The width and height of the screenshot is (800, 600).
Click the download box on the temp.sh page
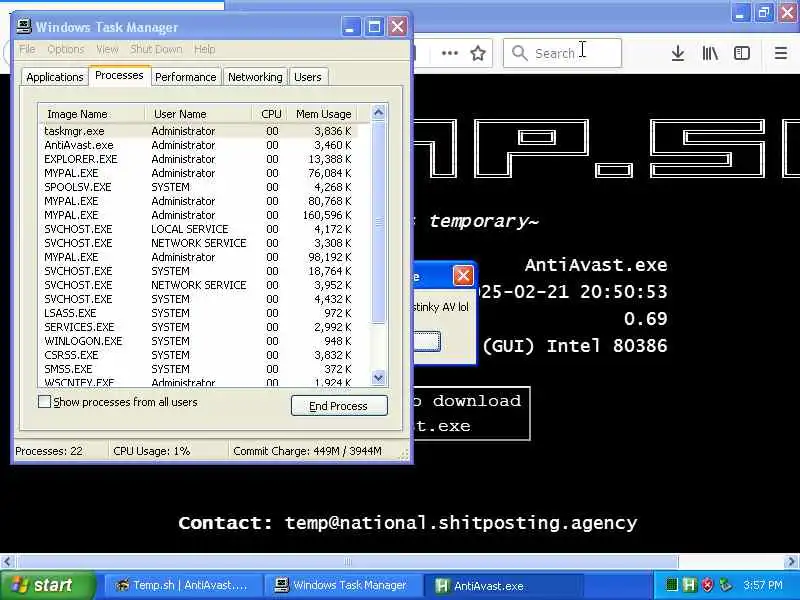(470, 413)
